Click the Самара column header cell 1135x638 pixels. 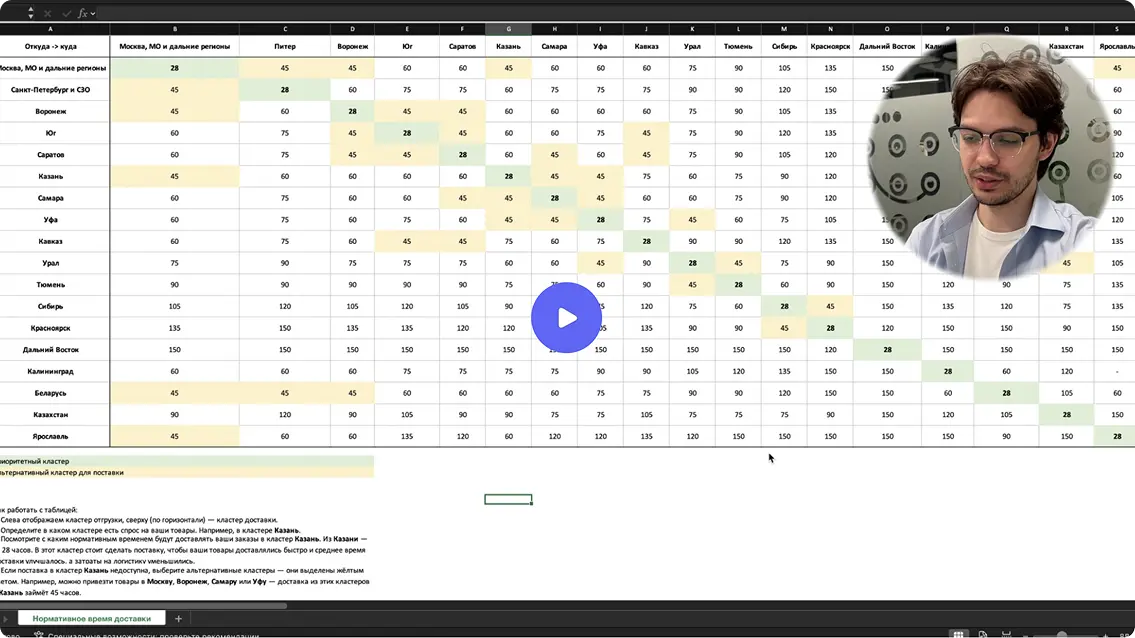click(554, 46)
